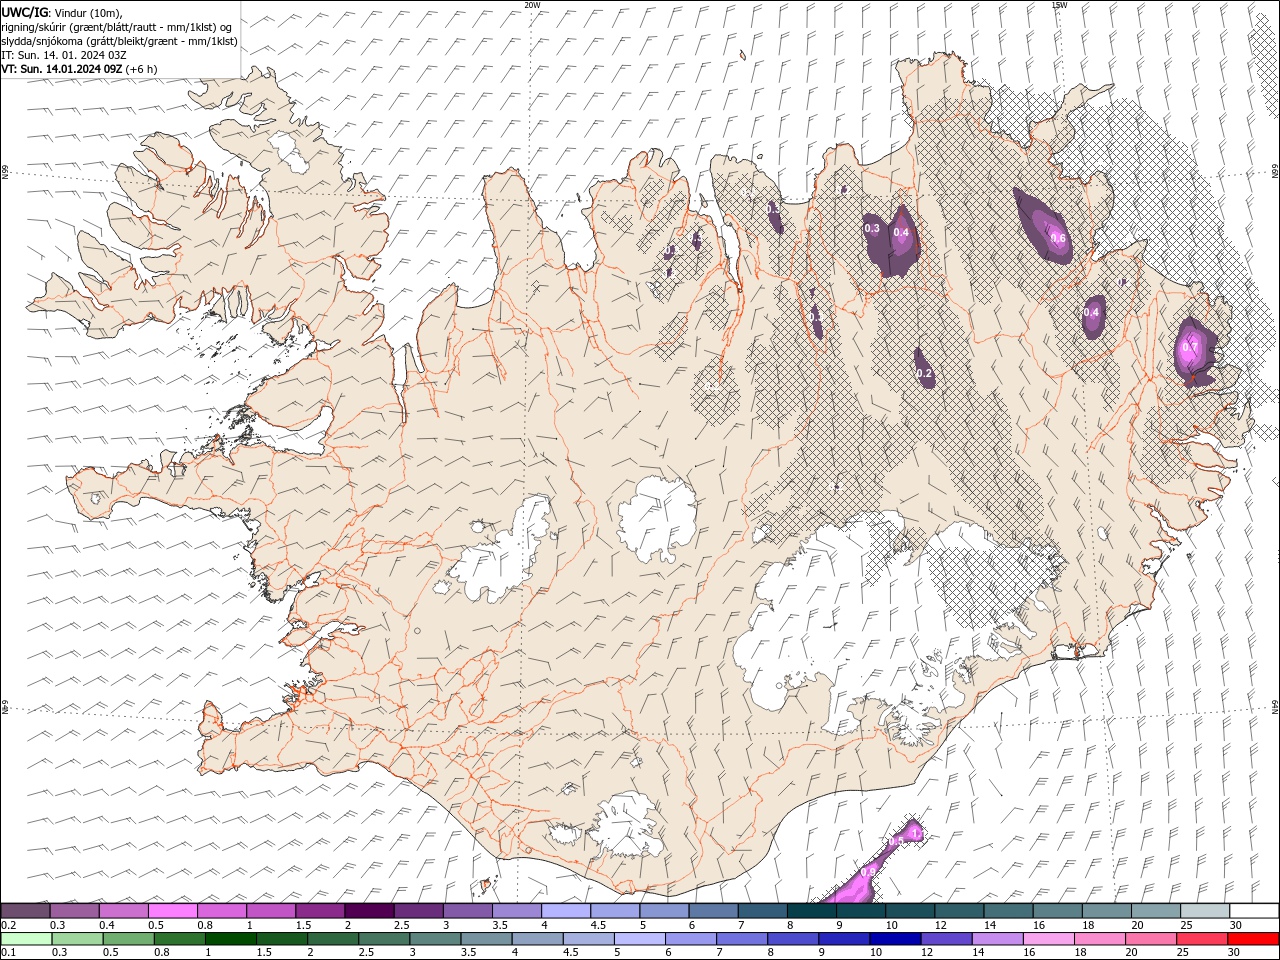Pick the upper legend swatch starting at 0.2
This screenshot has width=1280, height=960.
pos(25,911)
